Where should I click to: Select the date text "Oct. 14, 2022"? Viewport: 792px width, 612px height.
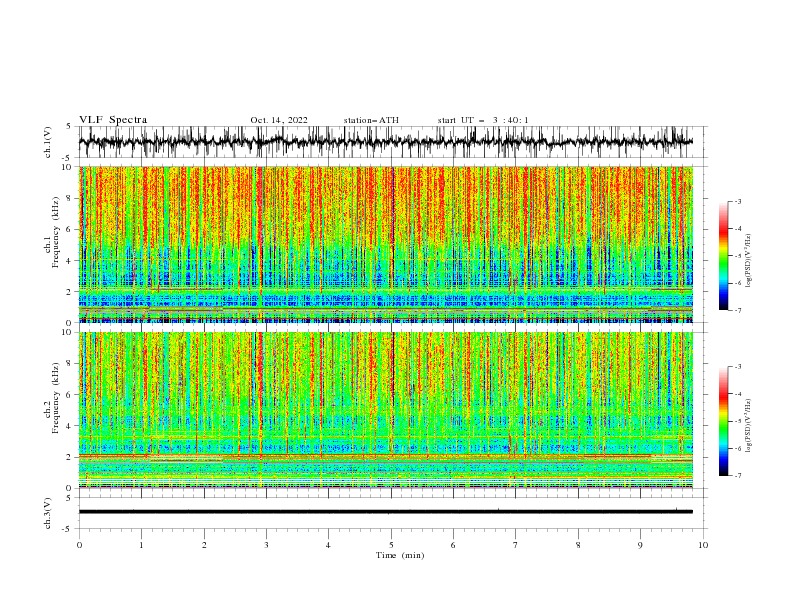coord(279,120)
